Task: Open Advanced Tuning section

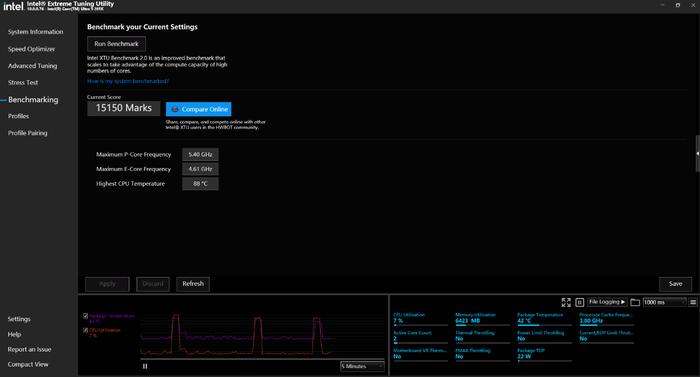Action: coord(32,66)
